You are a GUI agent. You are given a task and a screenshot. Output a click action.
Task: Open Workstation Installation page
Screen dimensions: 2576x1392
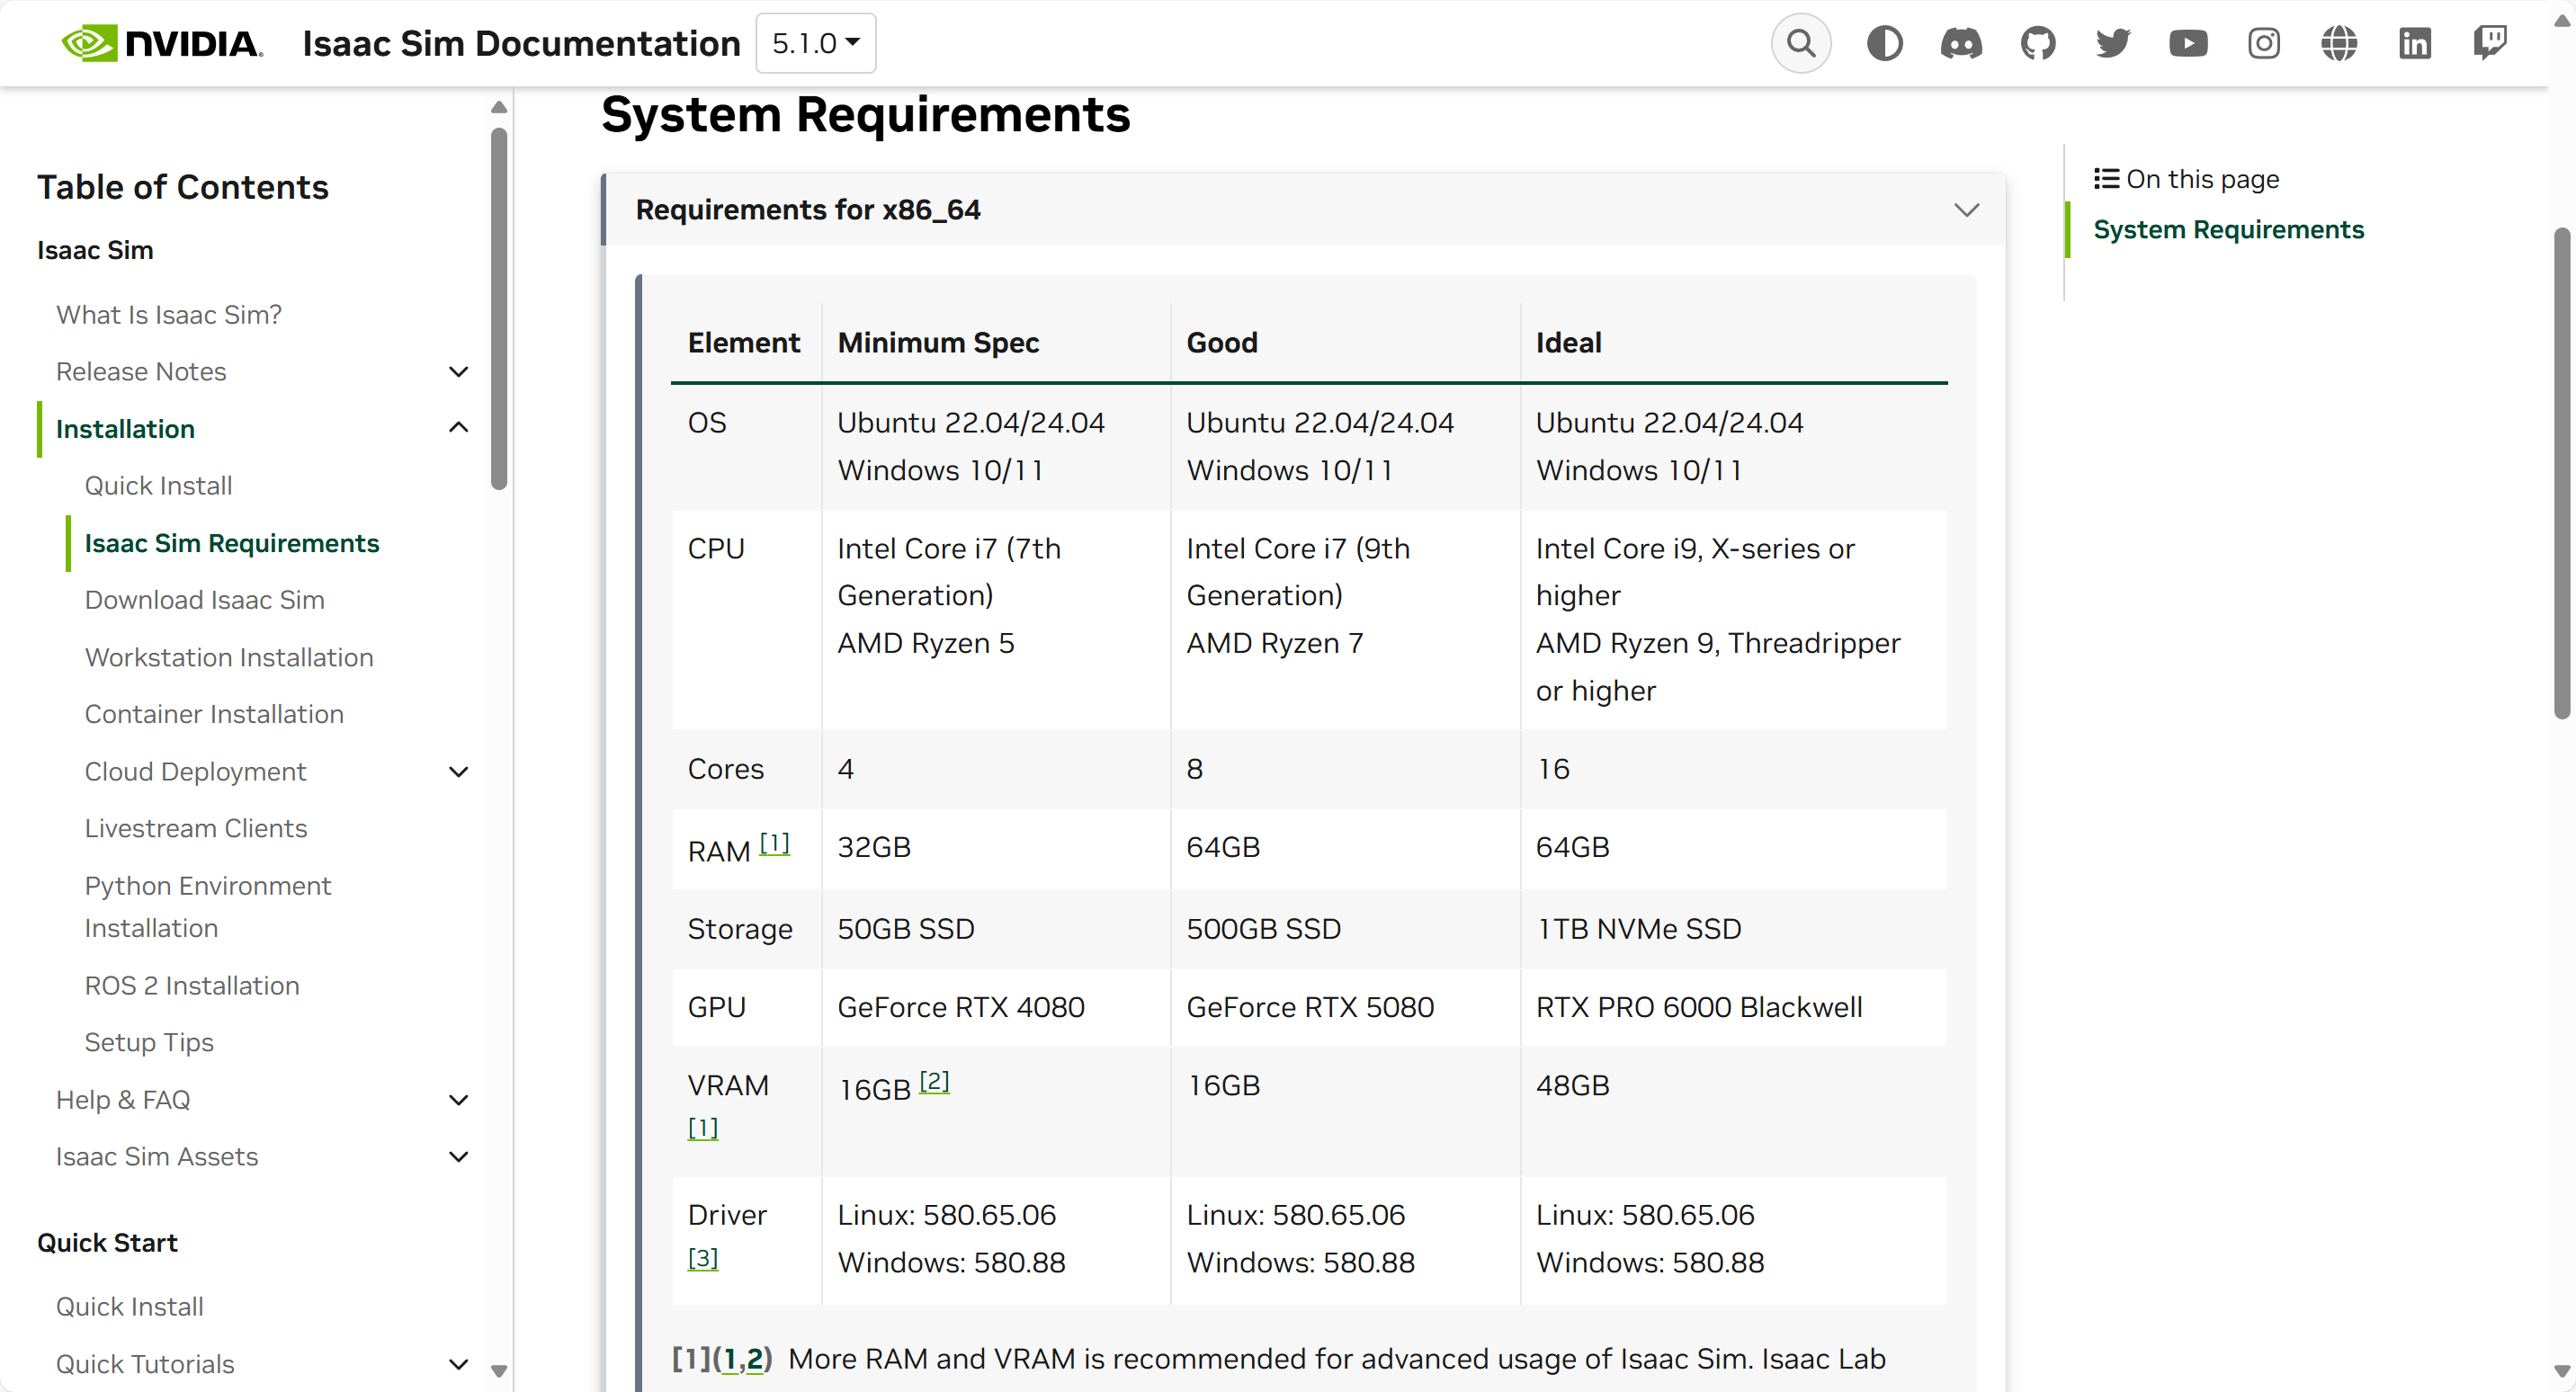click(x=229, y=657)
